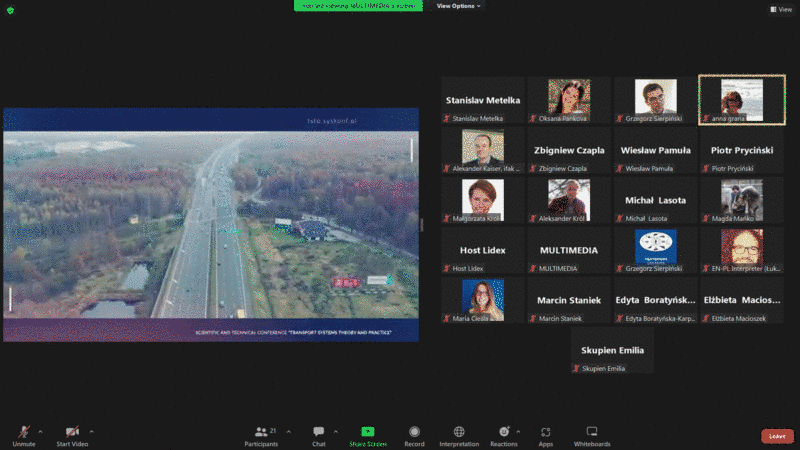Unmute the microphone
The image size is (800, 450).
[22, 433]
